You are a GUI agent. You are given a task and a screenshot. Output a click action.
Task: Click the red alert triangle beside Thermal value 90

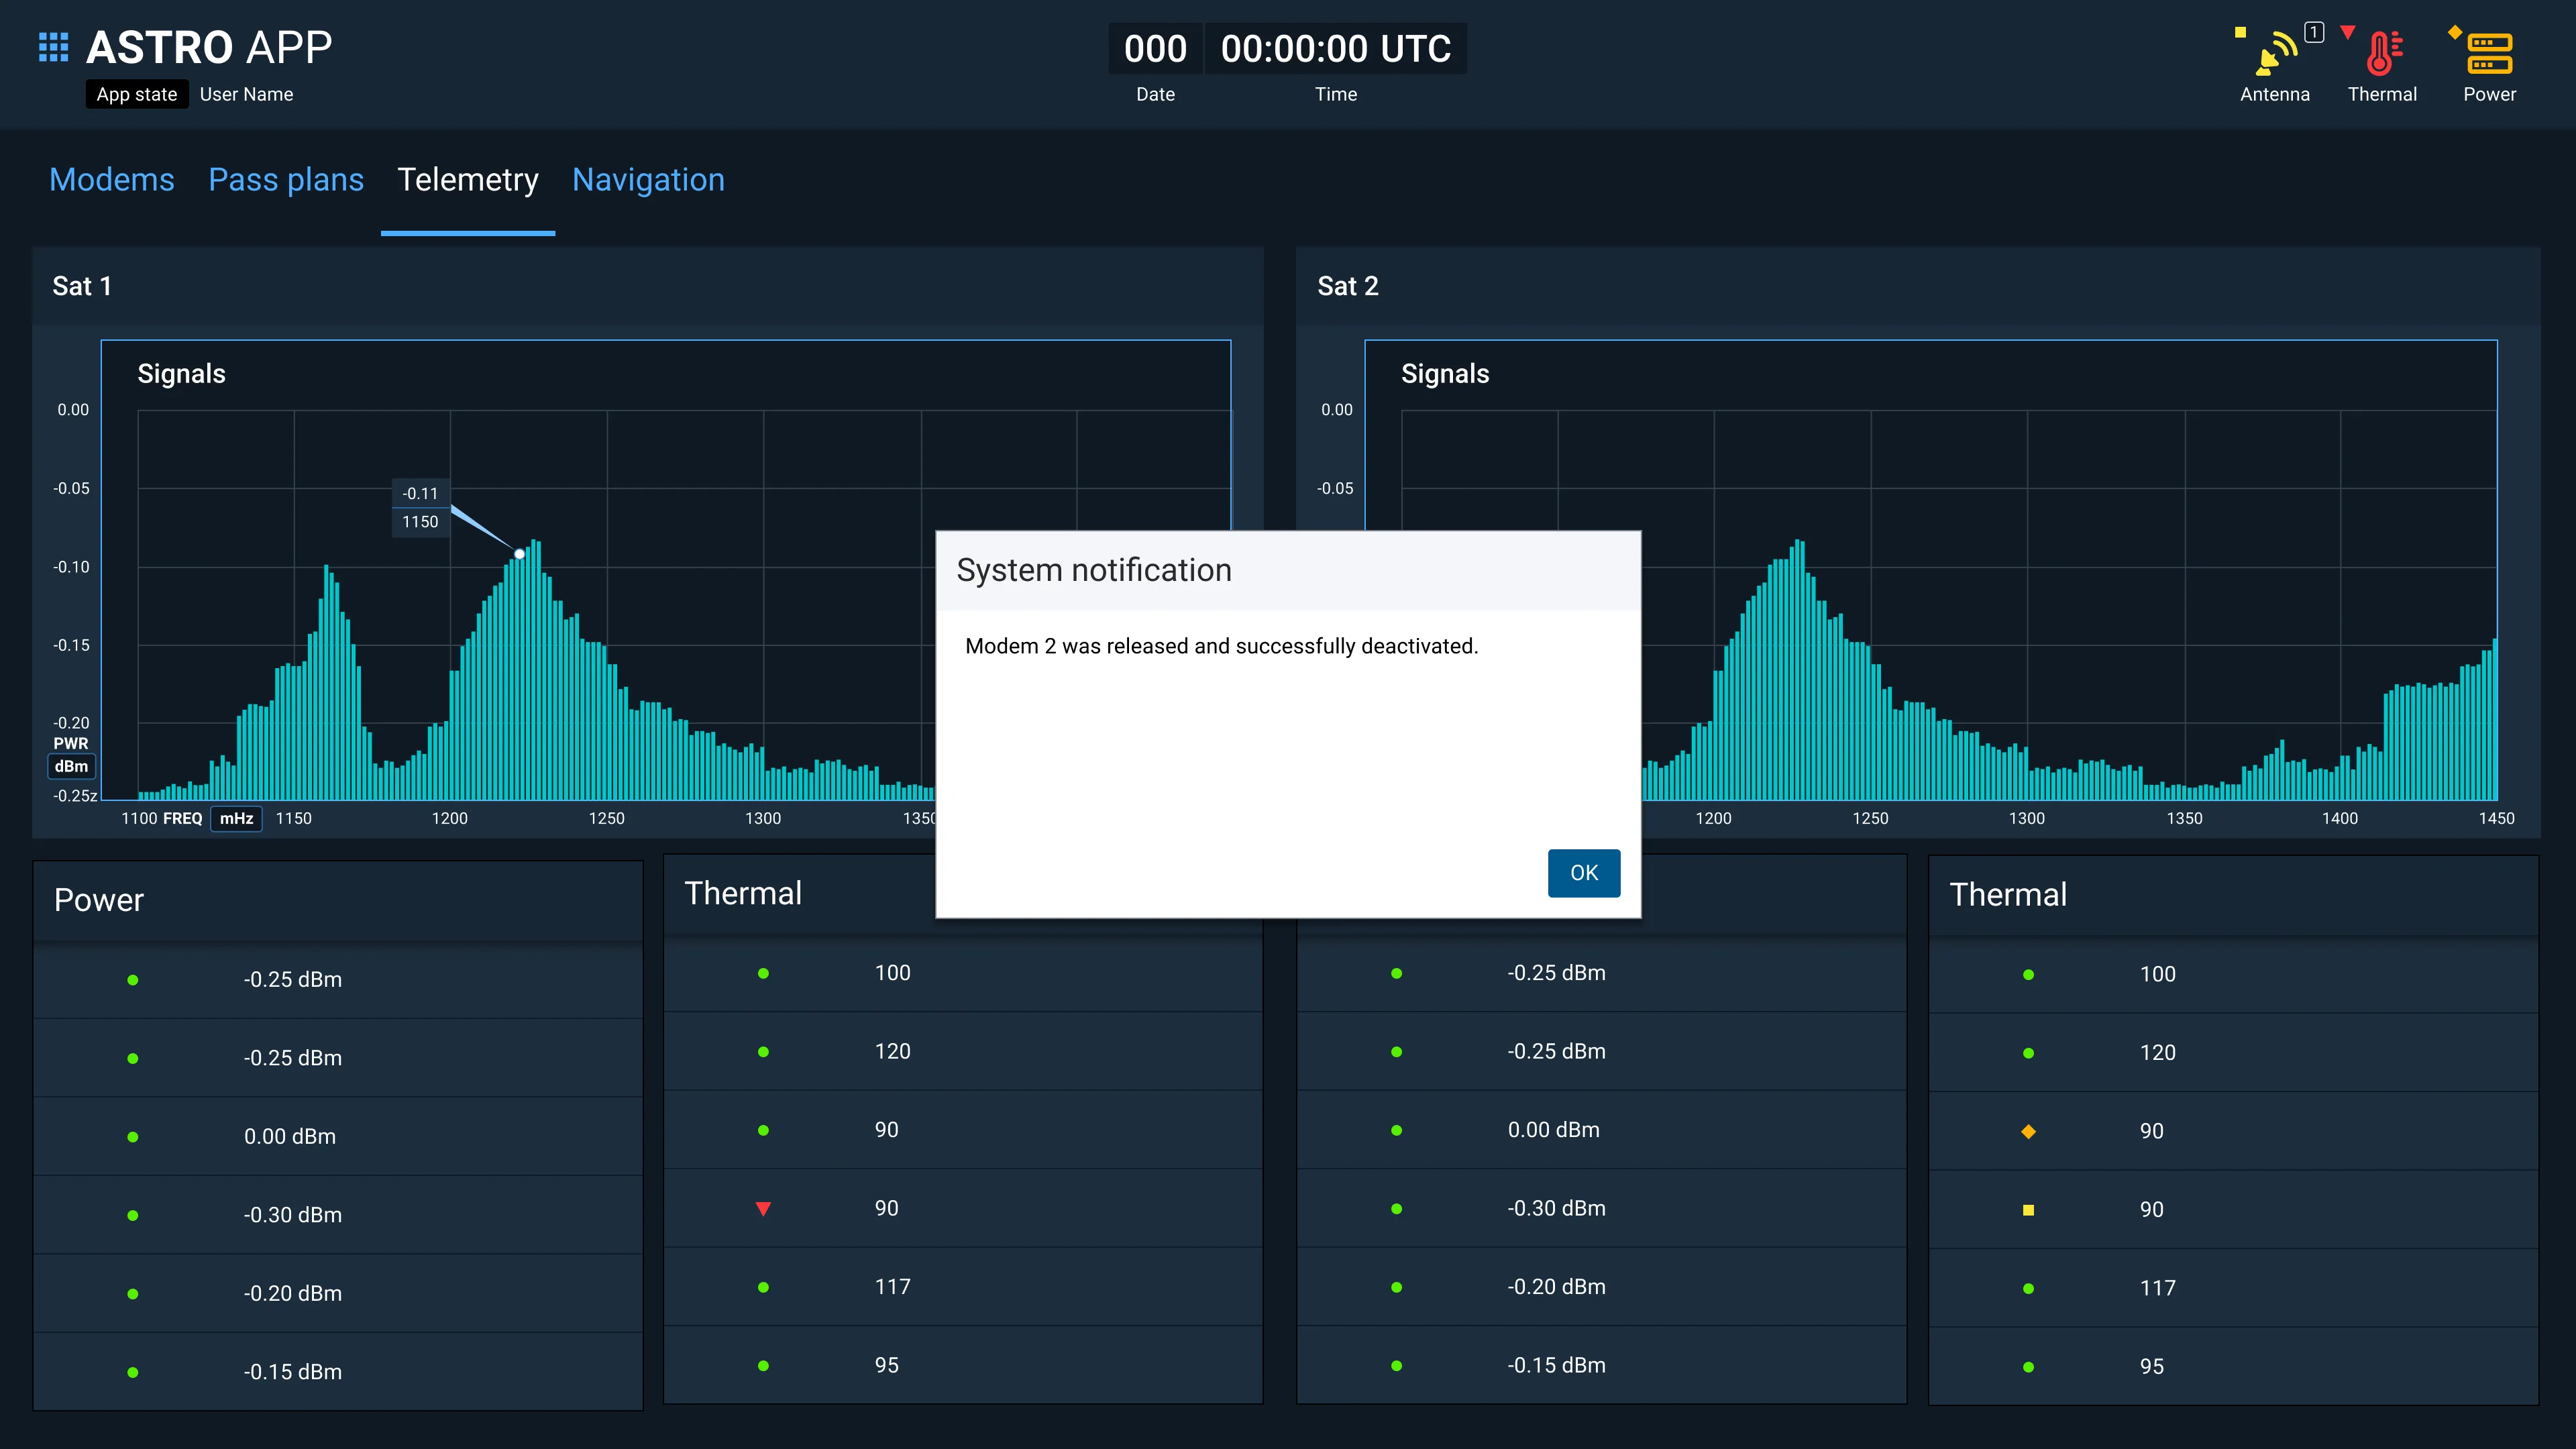pyautogui.click(x=764, y=1208)
